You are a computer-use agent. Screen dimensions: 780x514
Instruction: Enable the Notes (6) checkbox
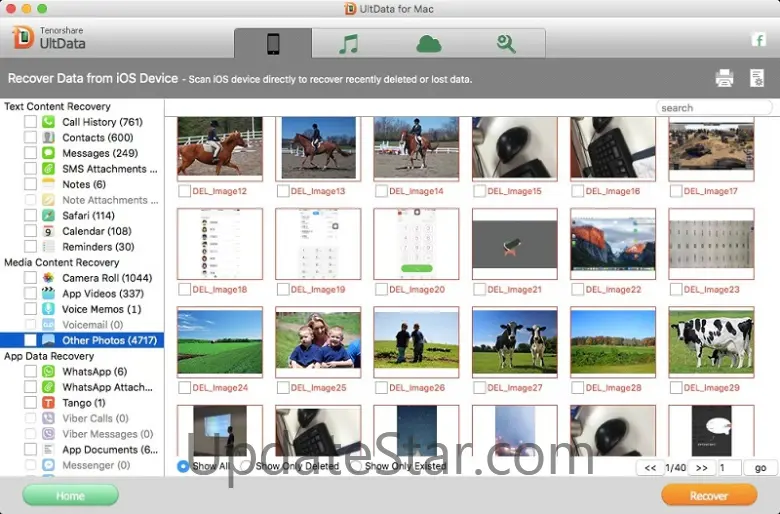click(31, 184)
